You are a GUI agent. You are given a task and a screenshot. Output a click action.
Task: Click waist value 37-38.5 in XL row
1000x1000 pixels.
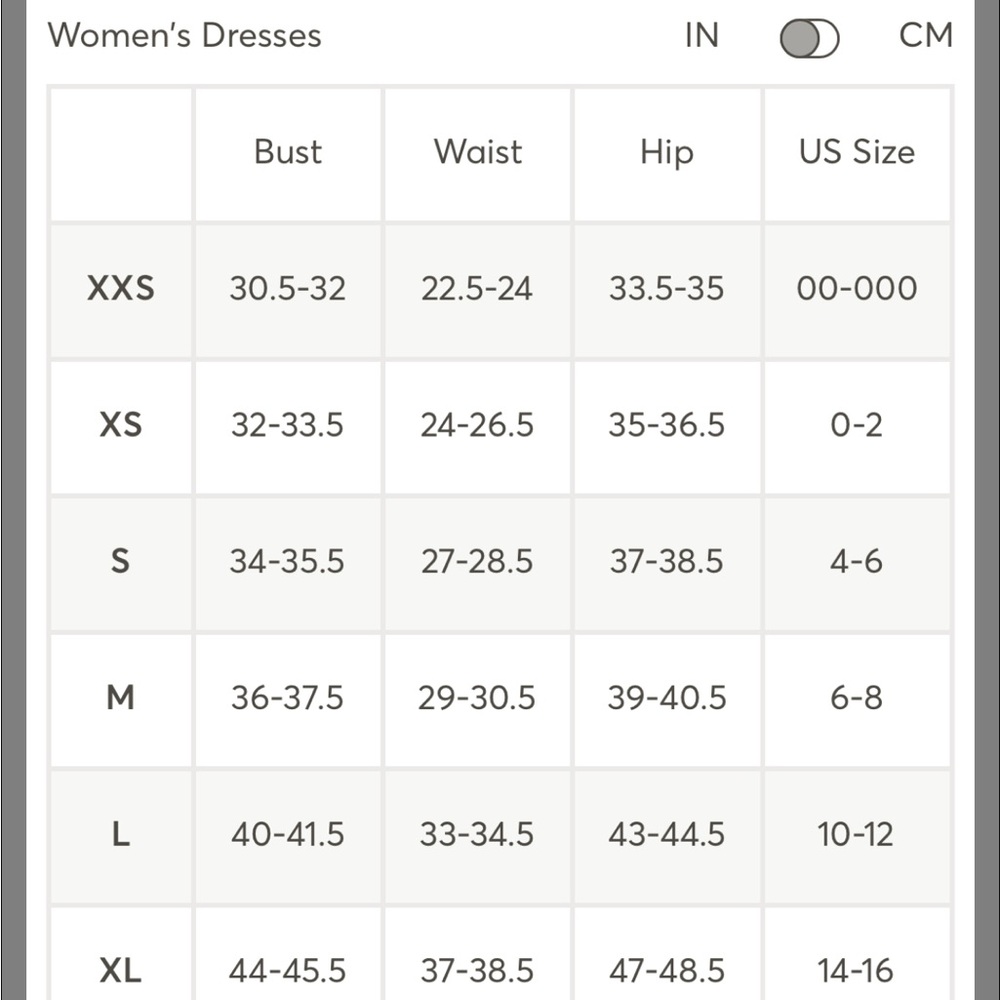(476, 971)
